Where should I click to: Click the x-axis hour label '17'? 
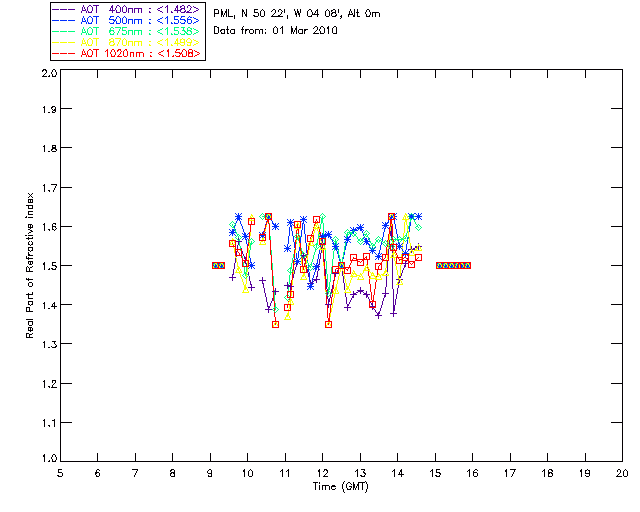coord(510,473)
